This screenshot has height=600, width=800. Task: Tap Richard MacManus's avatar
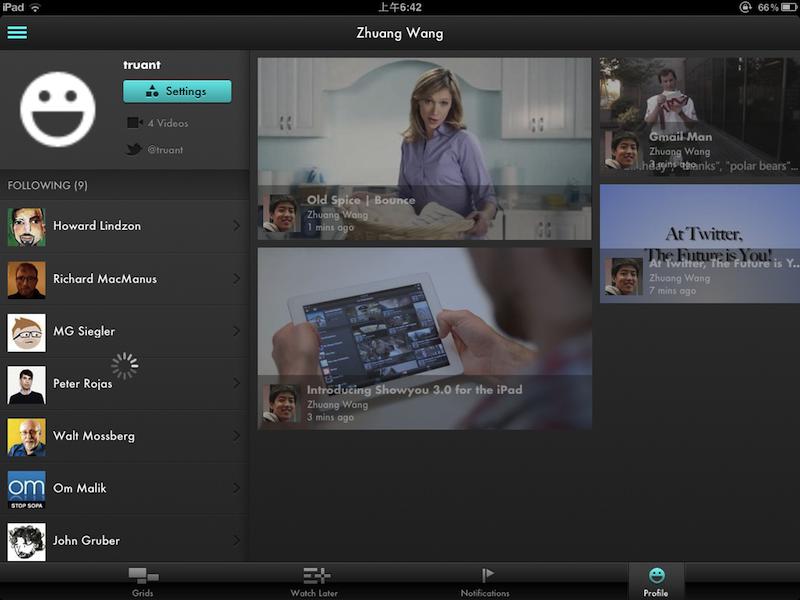(x=27, y=280)
